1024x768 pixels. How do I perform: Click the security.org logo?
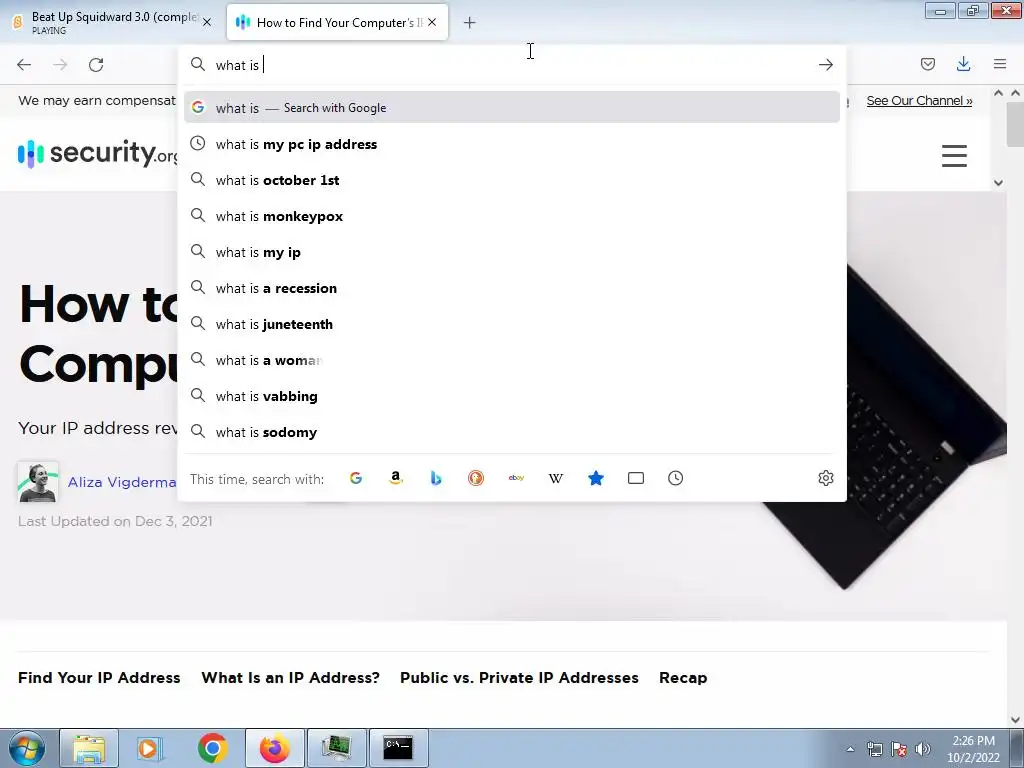(98, 153)
